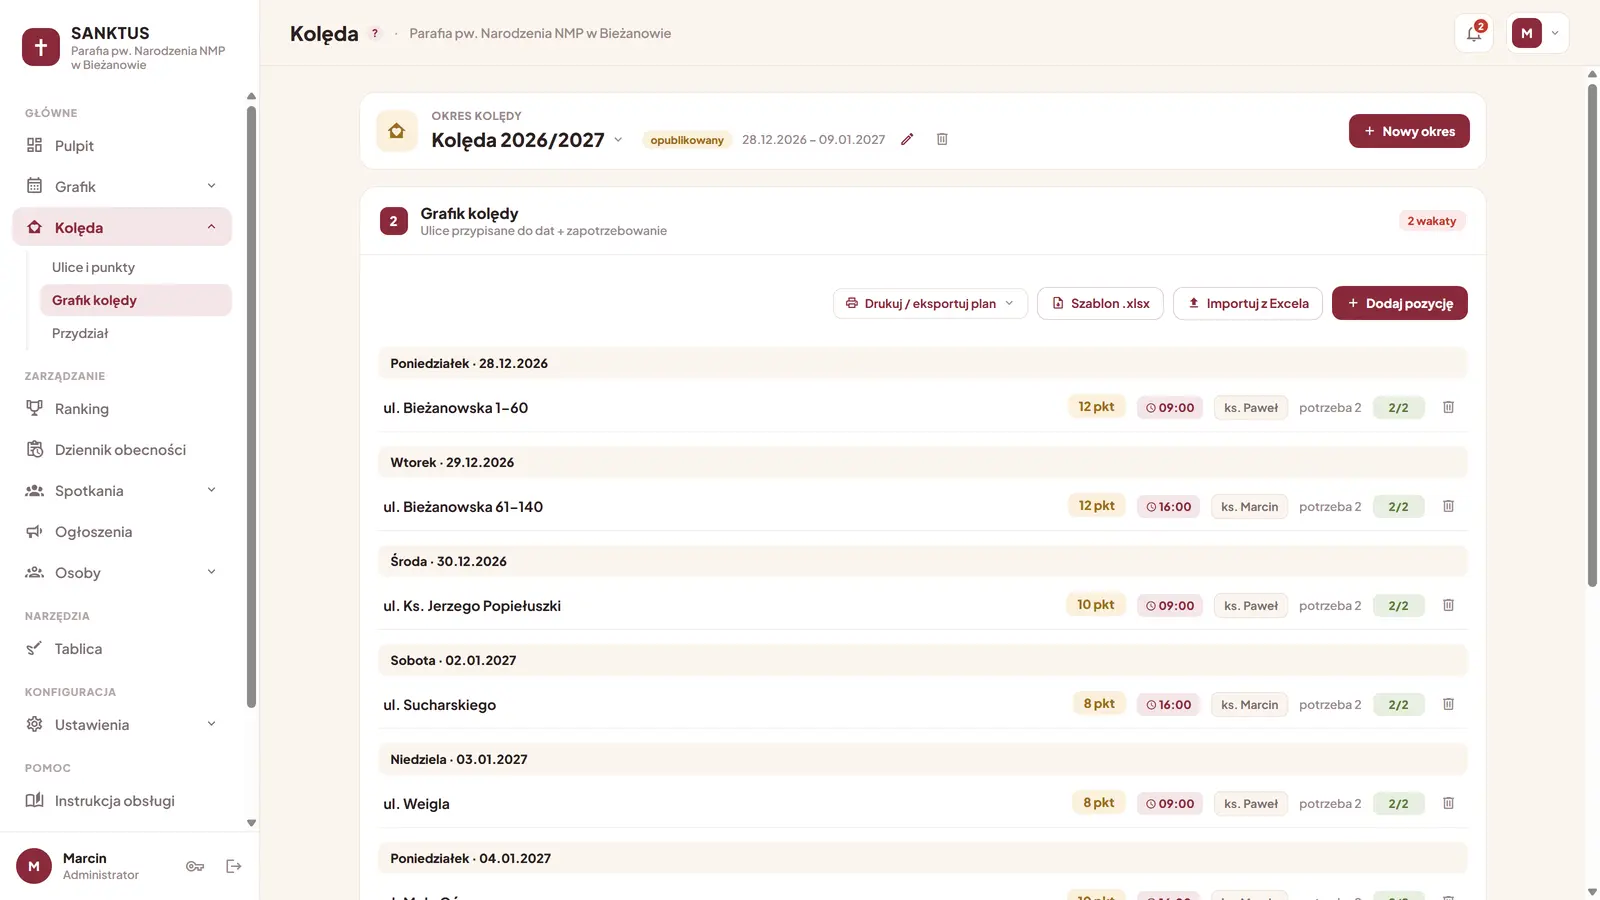Click the 09:00 time badge for Bieżanowska 1–60
Viewport: 1600px width, 900px height.
pyautogui.click(x=1170, y=408)
